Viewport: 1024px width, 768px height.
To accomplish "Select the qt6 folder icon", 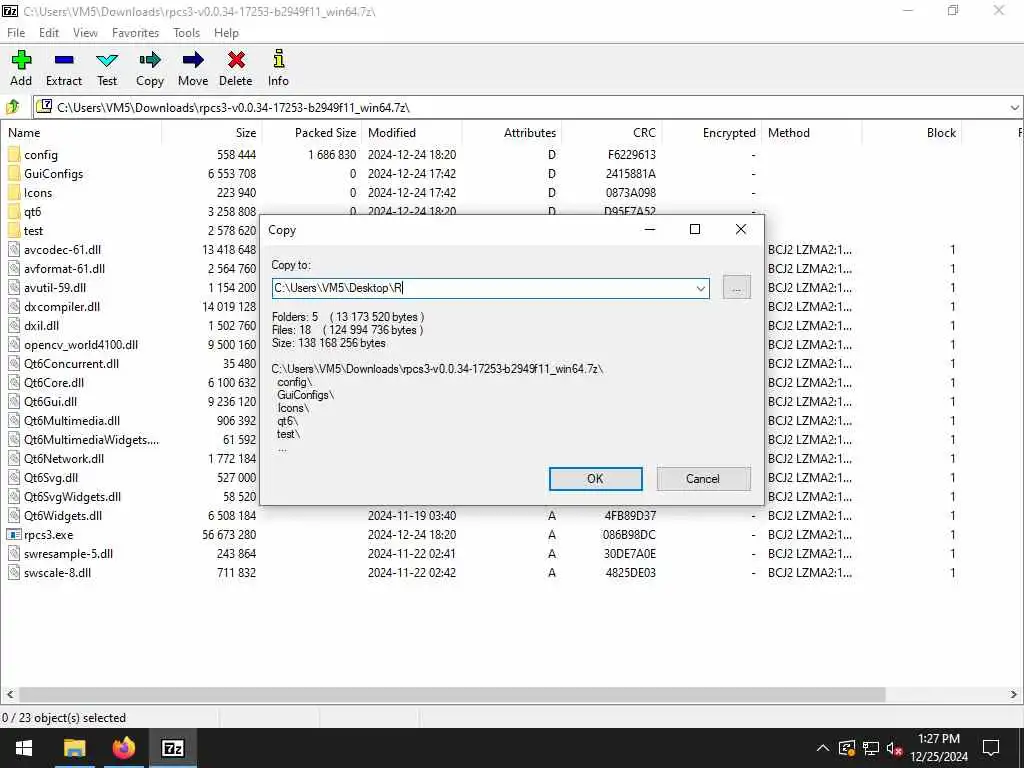I will [x=14, y=212].
